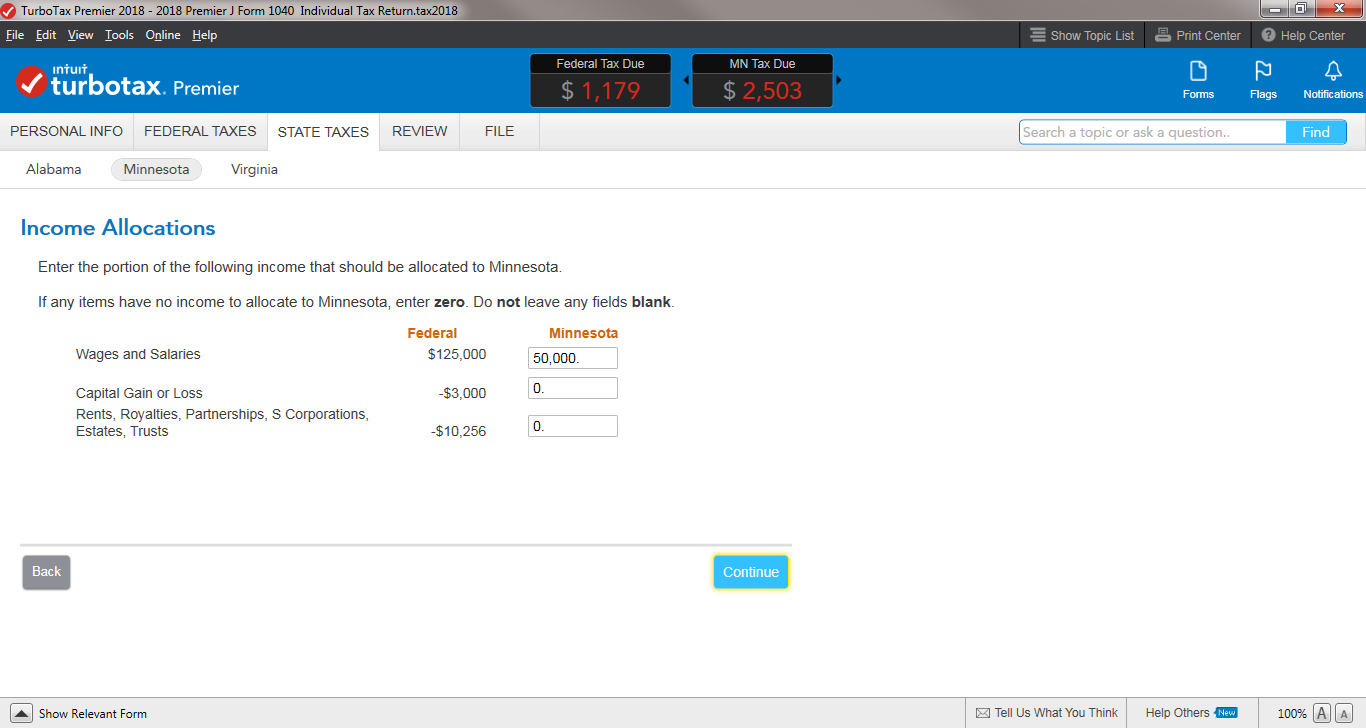
Task: Open the Print Center
Action: coord(1198,35)
